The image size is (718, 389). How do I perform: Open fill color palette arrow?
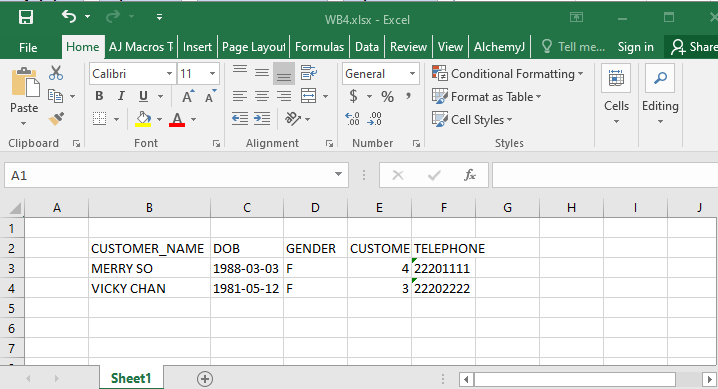coord(159,120)
